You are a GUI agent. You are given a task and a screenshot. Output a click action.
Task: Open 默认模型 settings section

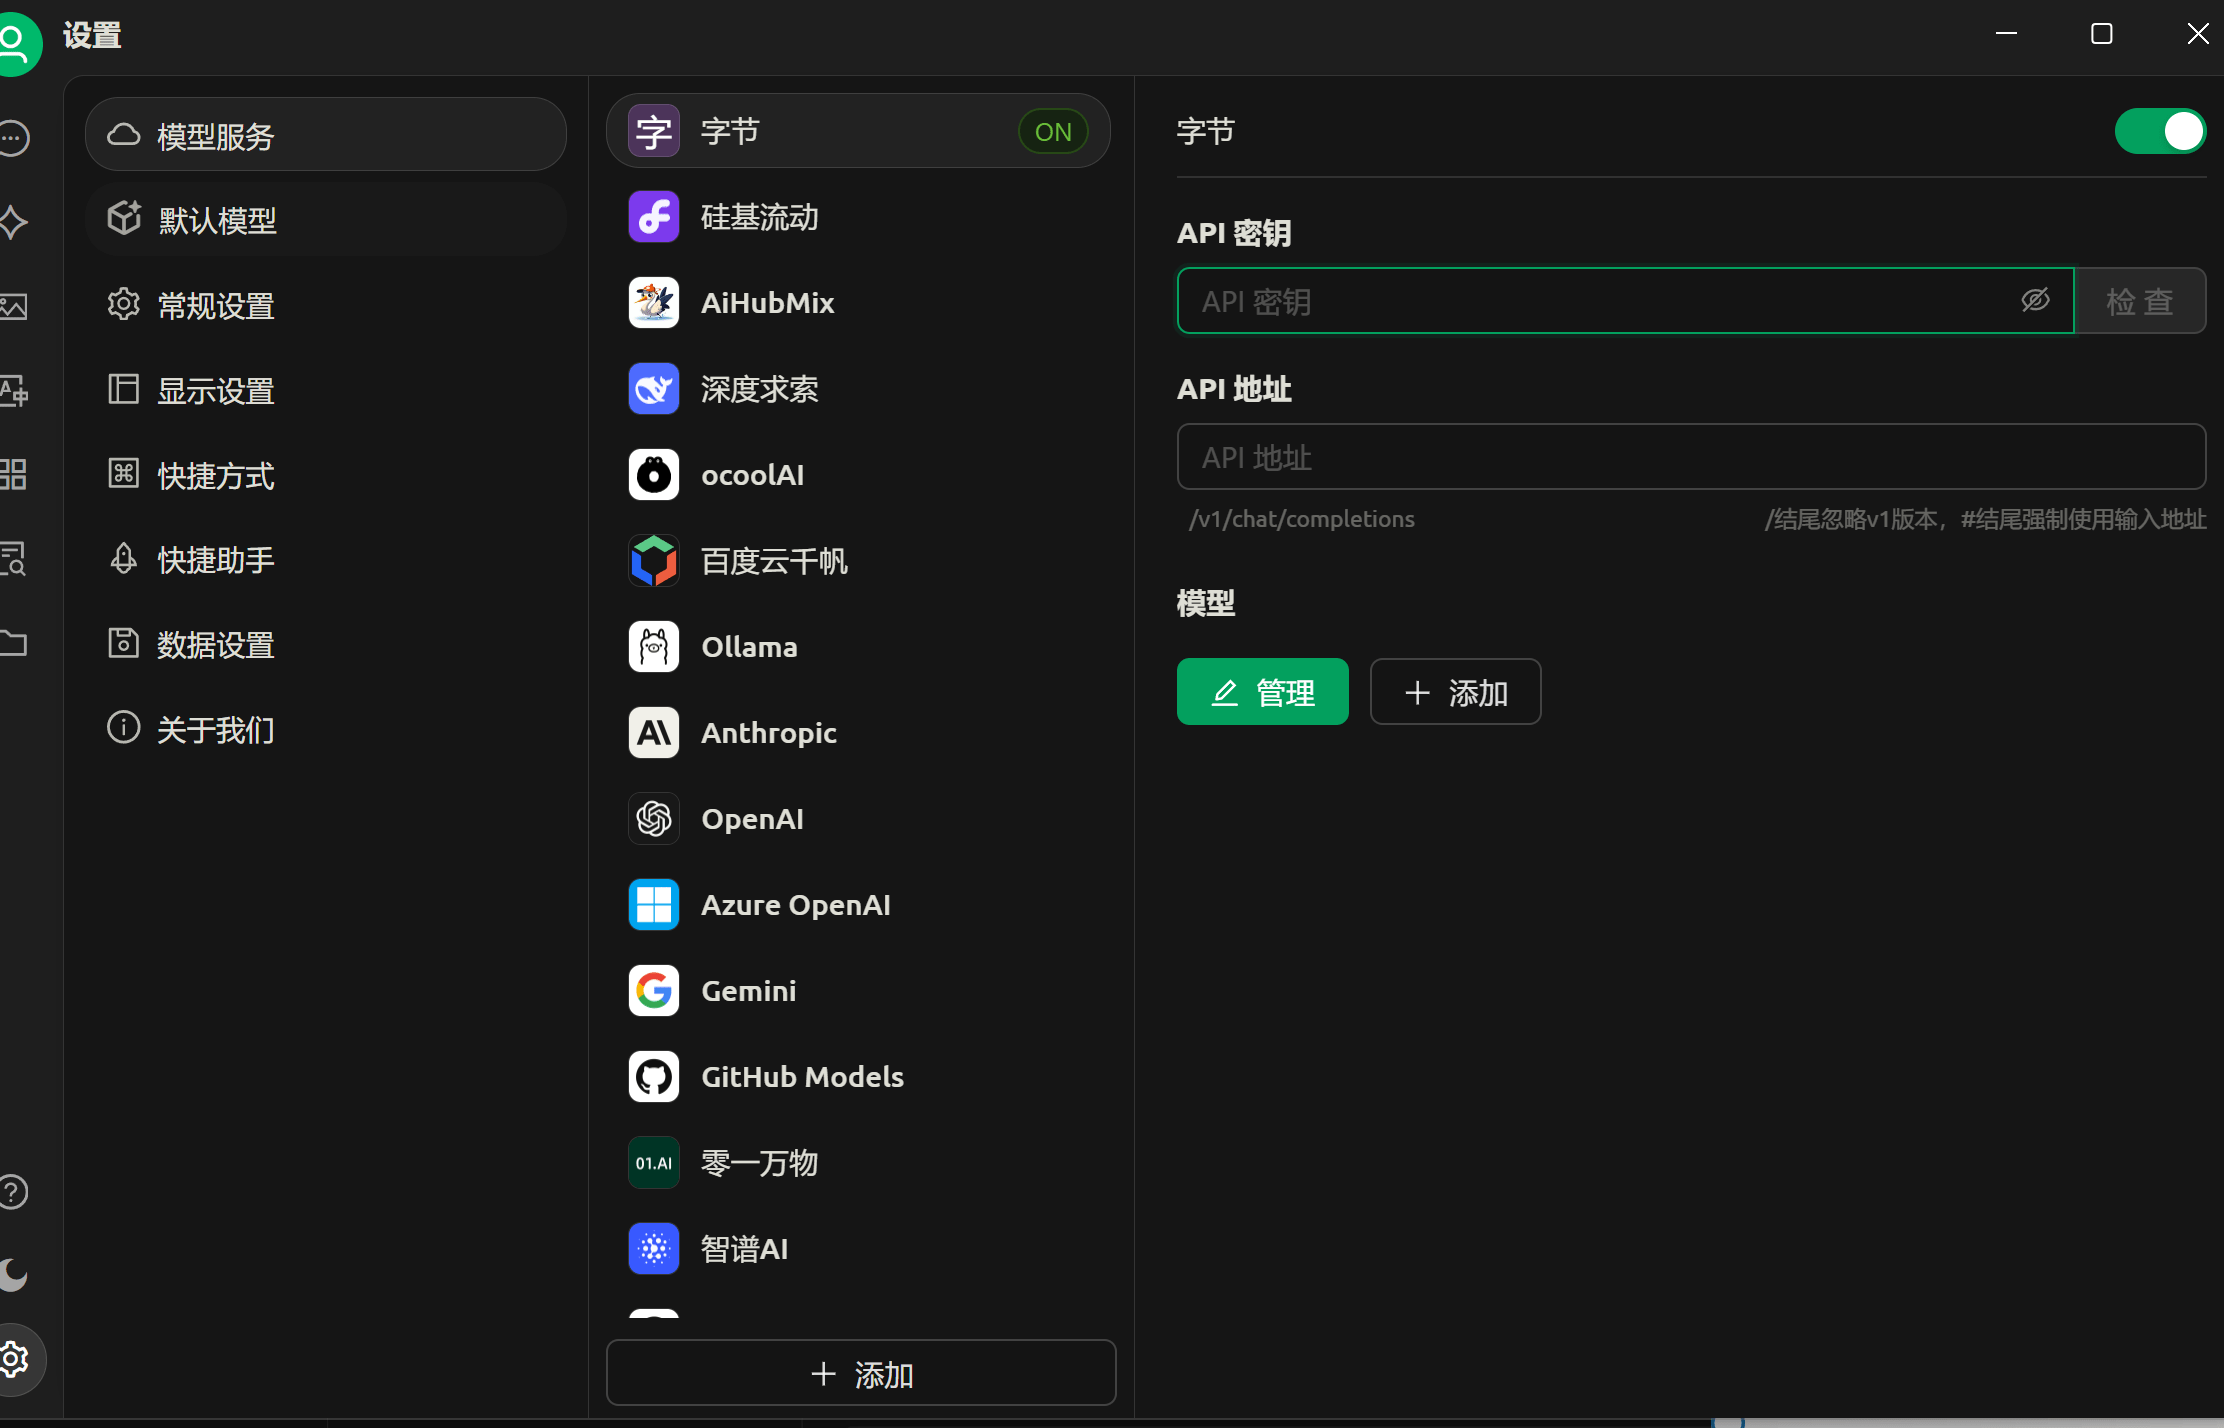[x=326, y=220]
